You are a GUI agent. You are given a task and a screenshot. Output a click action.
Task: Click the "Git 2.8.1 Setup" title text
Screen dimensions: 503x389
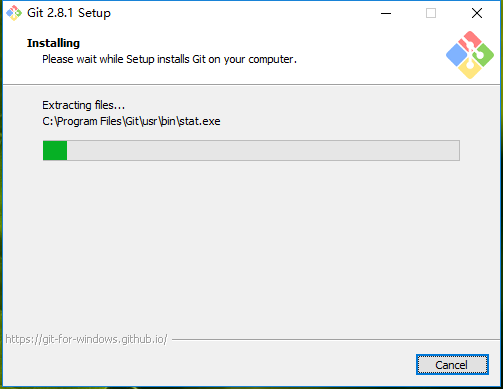point(69,13)
